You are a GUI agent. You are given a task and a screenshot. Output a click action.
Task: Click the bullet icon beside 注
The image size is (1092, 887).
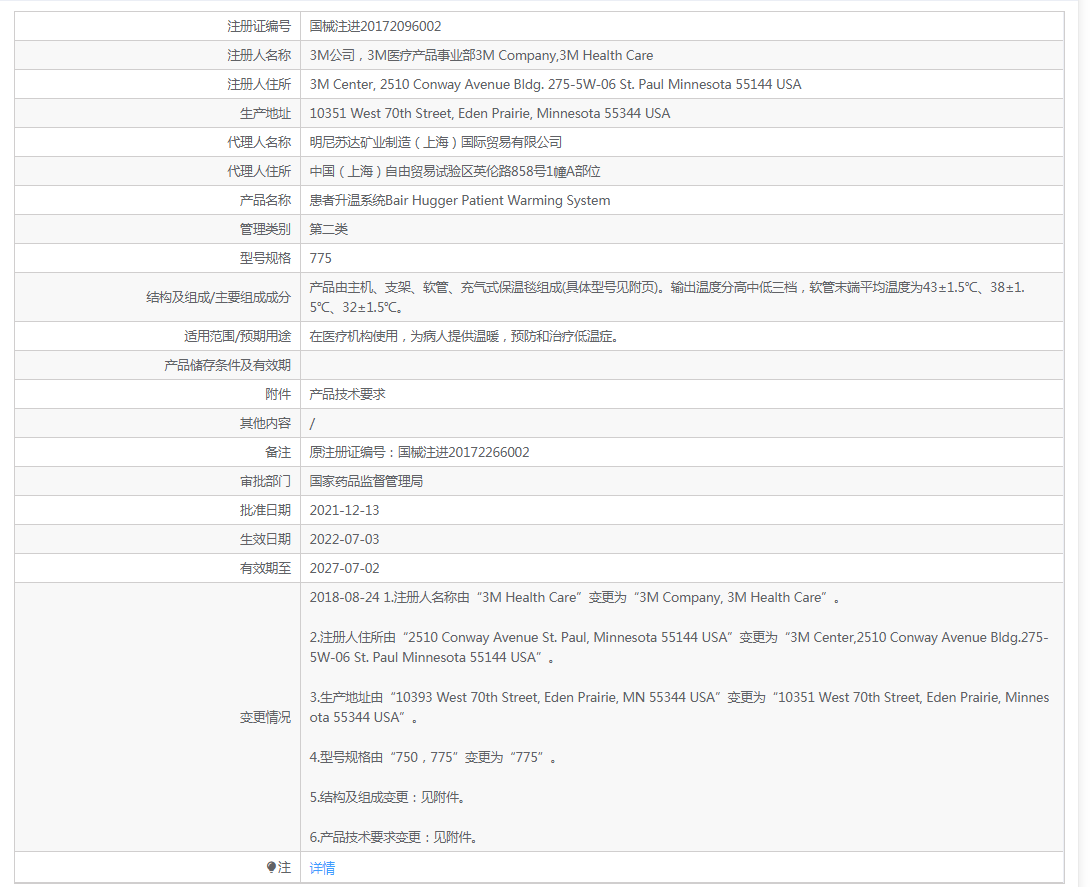[271, 868]
